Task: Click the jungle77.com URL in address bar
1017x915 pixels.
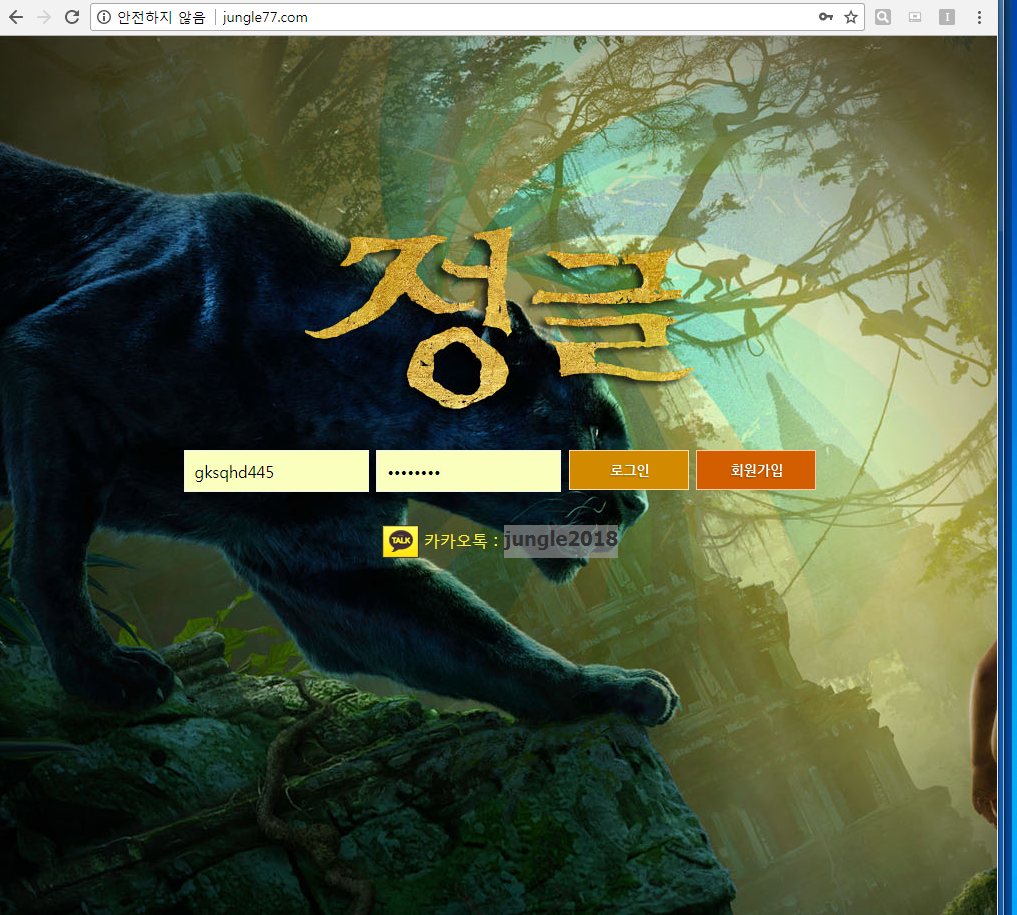Action: point(265,18)
